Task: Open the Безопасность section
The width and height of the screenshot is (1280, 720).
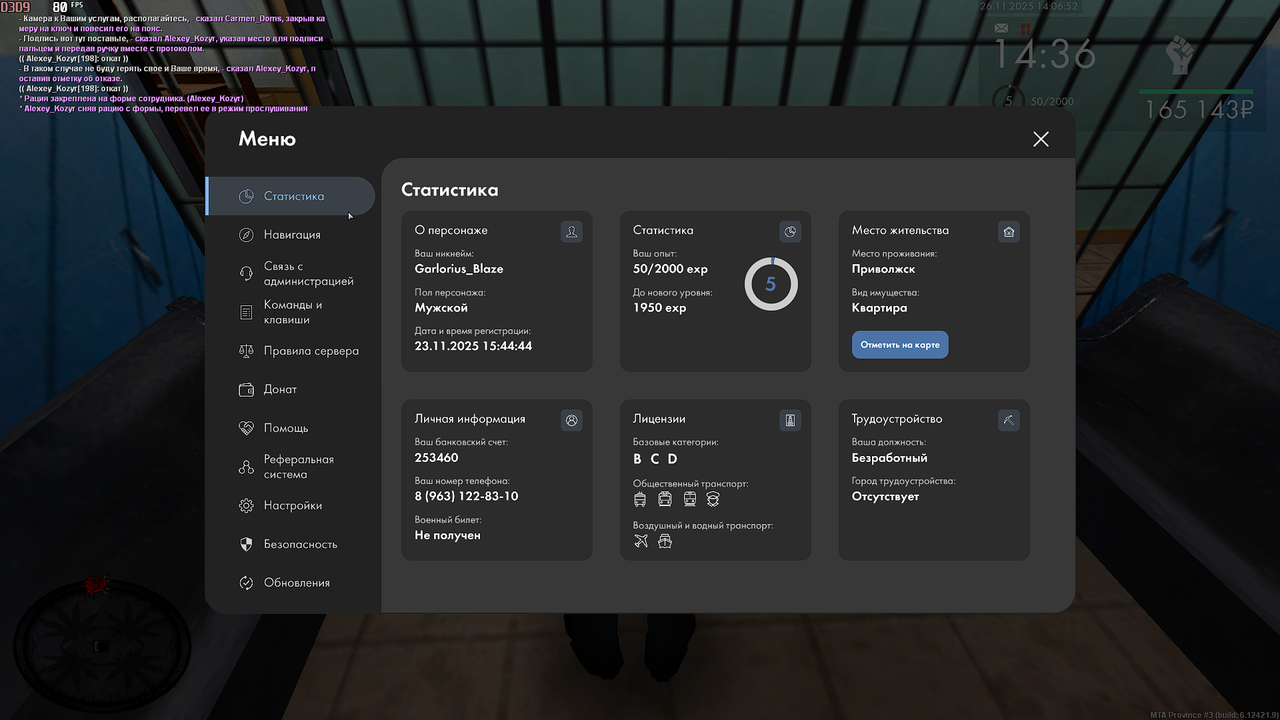Action: click(x=290, y=544)
